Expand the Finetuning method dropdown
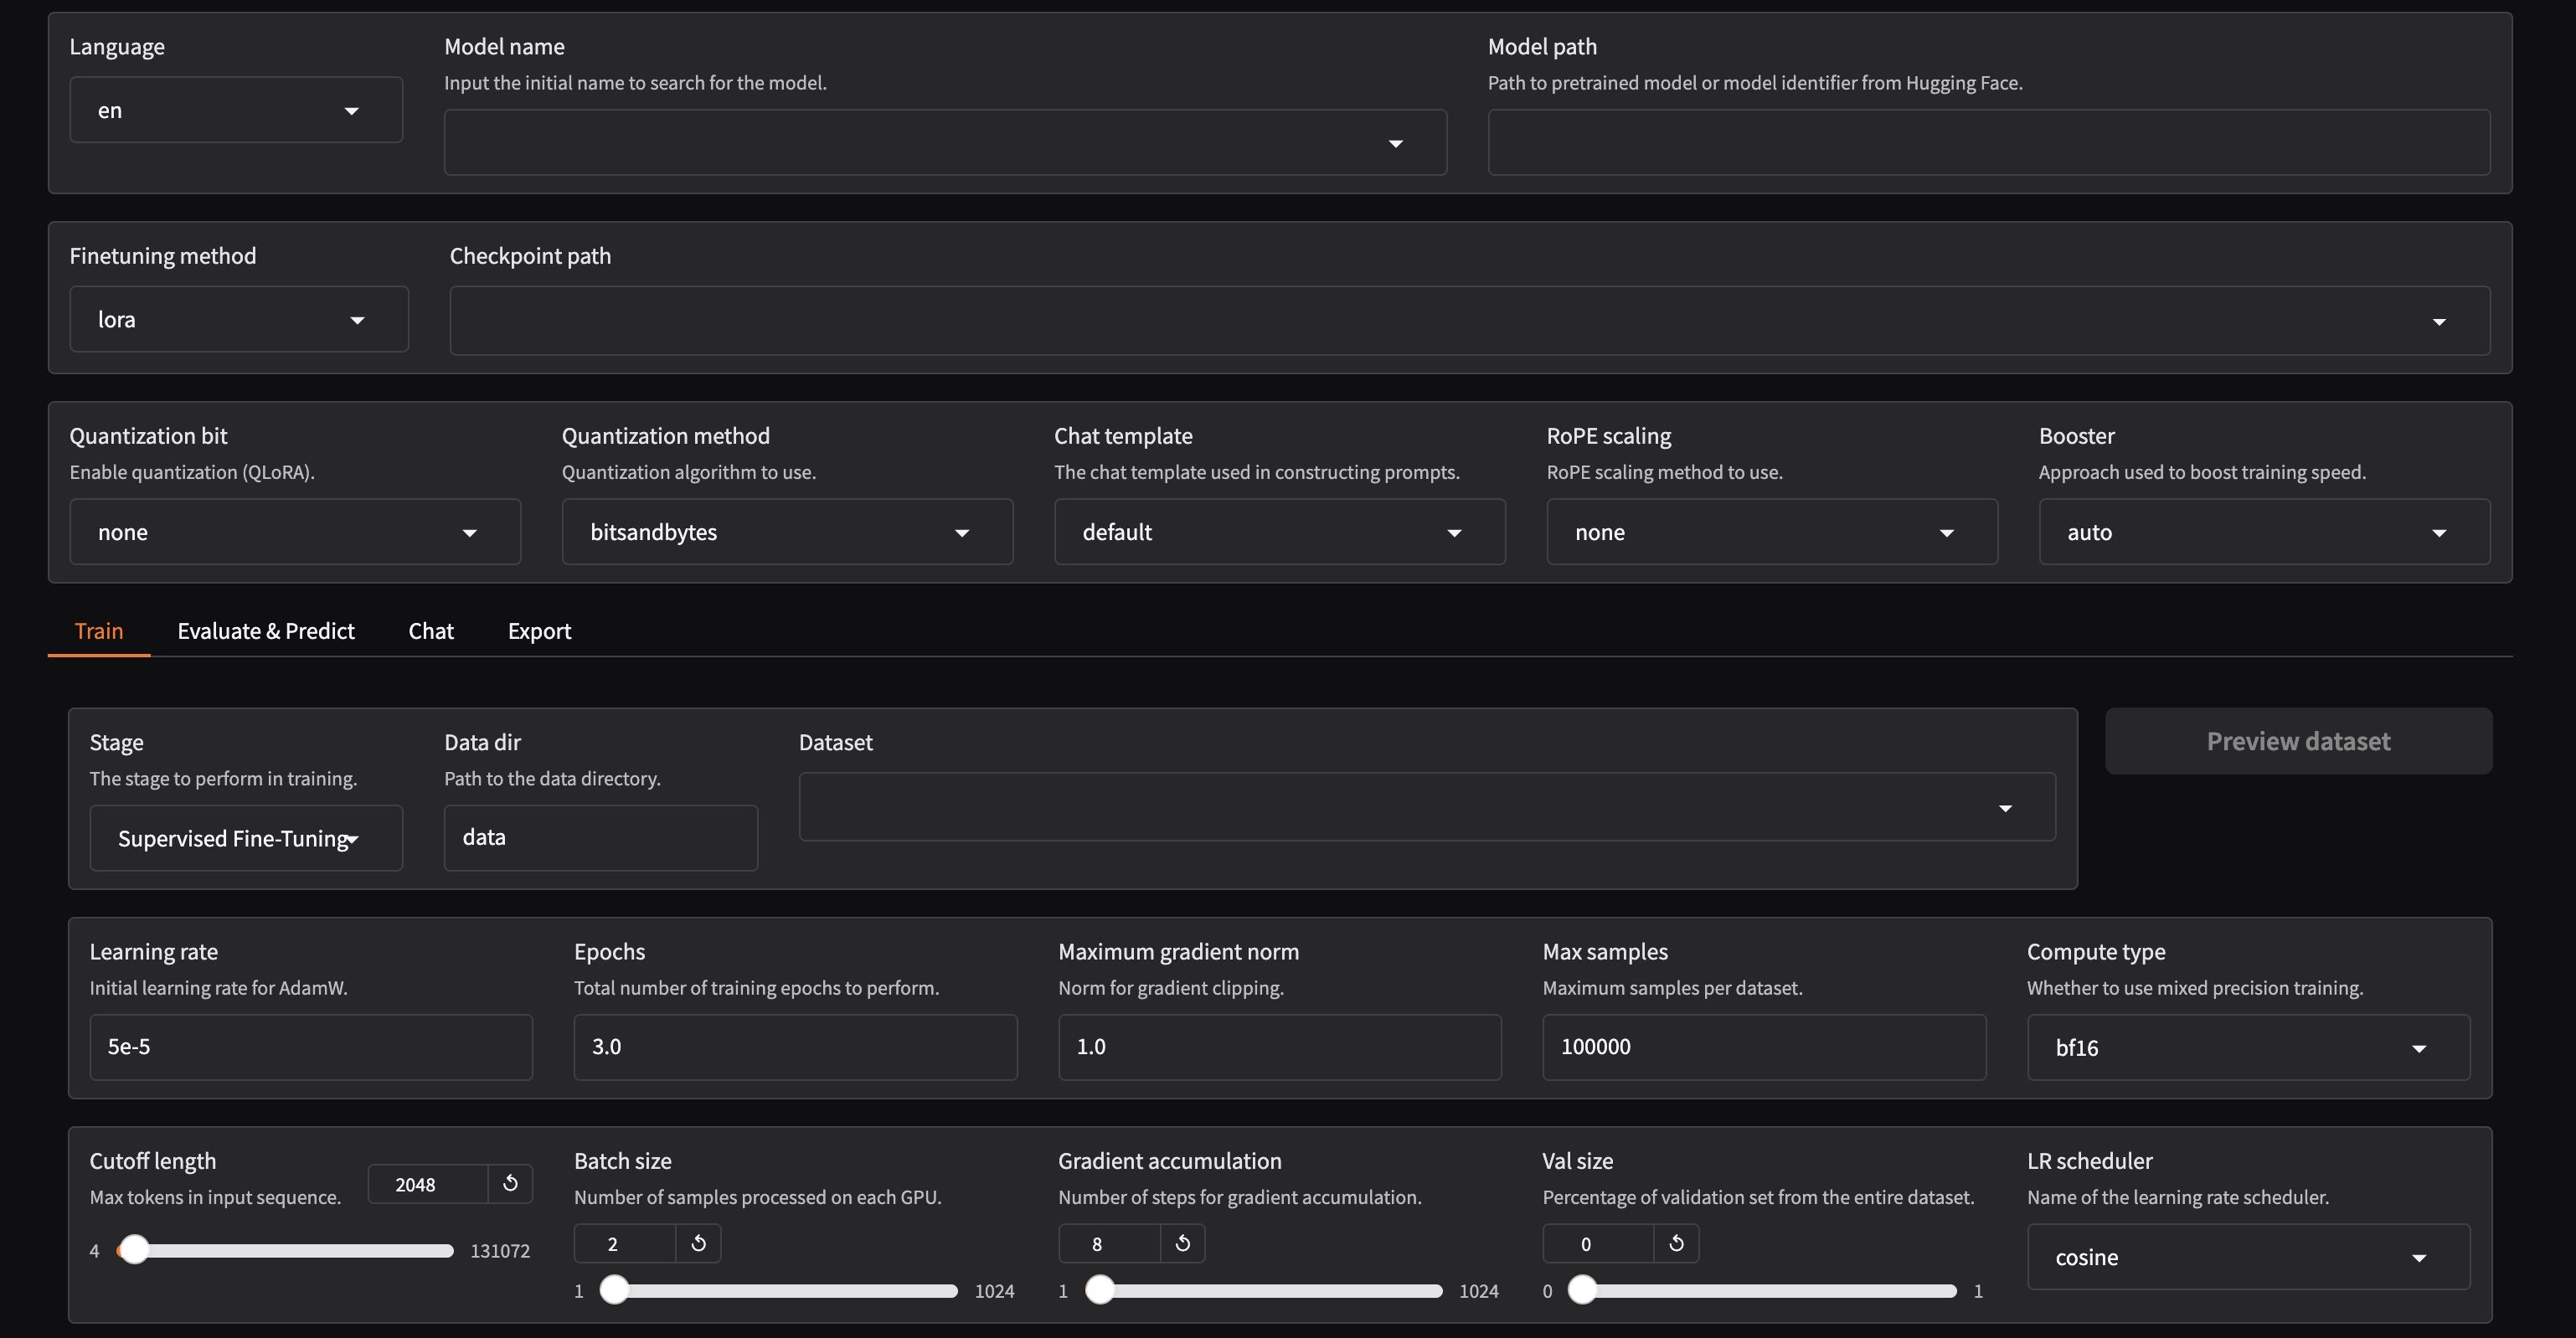 [239, 320]
